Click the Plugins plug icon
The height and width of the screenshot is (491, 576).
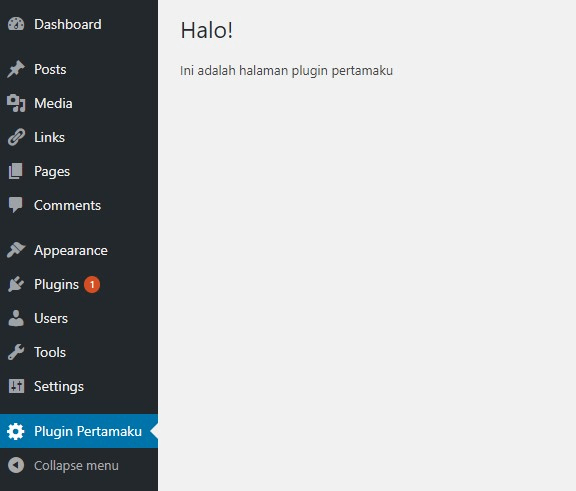(x=16, y=284)
